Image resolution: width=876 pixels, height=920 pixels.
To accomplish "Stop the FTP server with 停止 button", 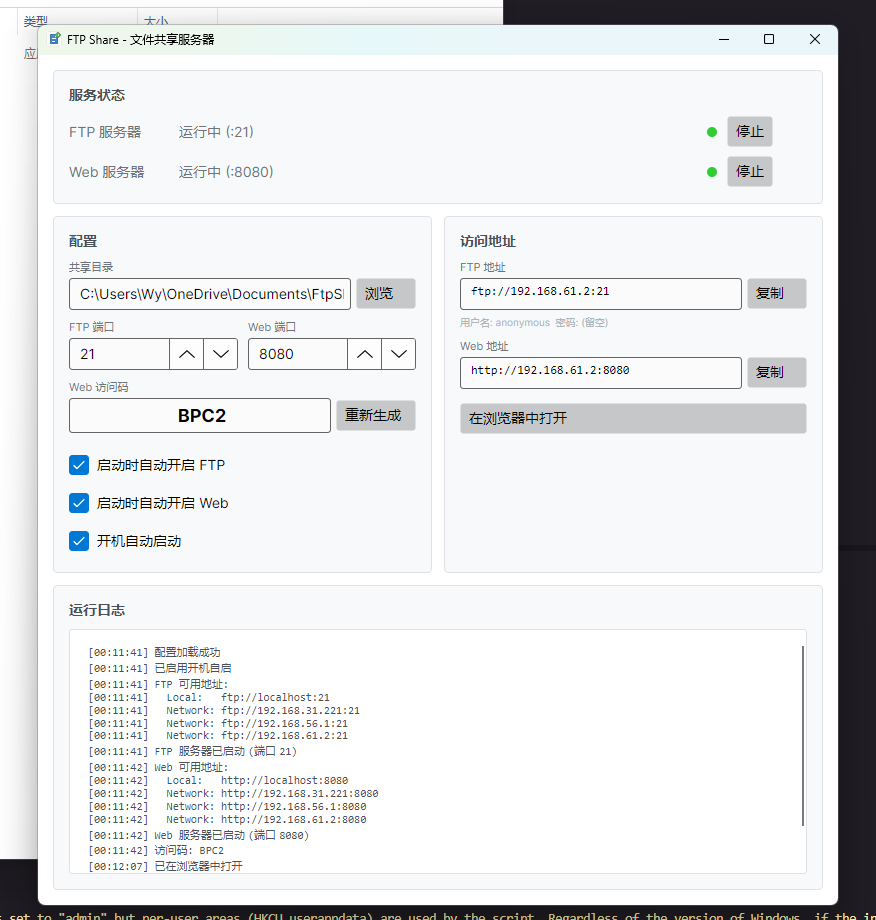I will (x=749, y=132).
